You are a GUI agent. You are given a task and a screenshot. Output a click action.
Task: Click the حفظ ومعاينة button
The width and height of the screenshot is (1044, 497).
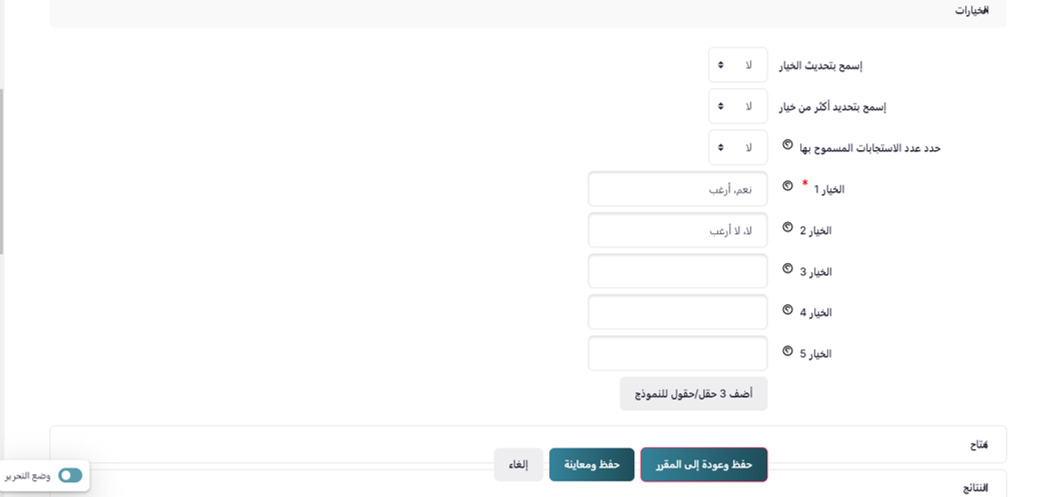[x=592, y=465]
